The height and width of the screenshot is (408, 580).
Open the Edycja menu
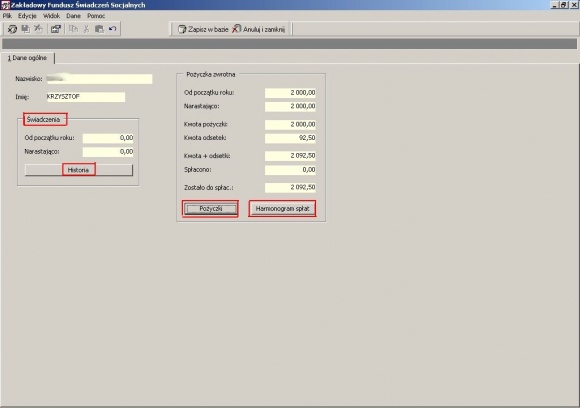[27, 16]
